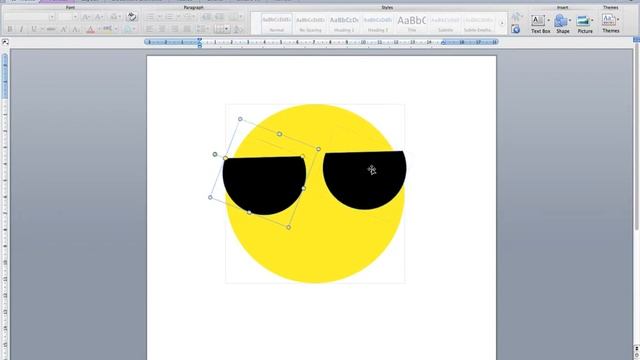Image resolution: width=640 pixels, height=360 pixels.
Task: Apply the red font color icon
Action: (91, 29)
